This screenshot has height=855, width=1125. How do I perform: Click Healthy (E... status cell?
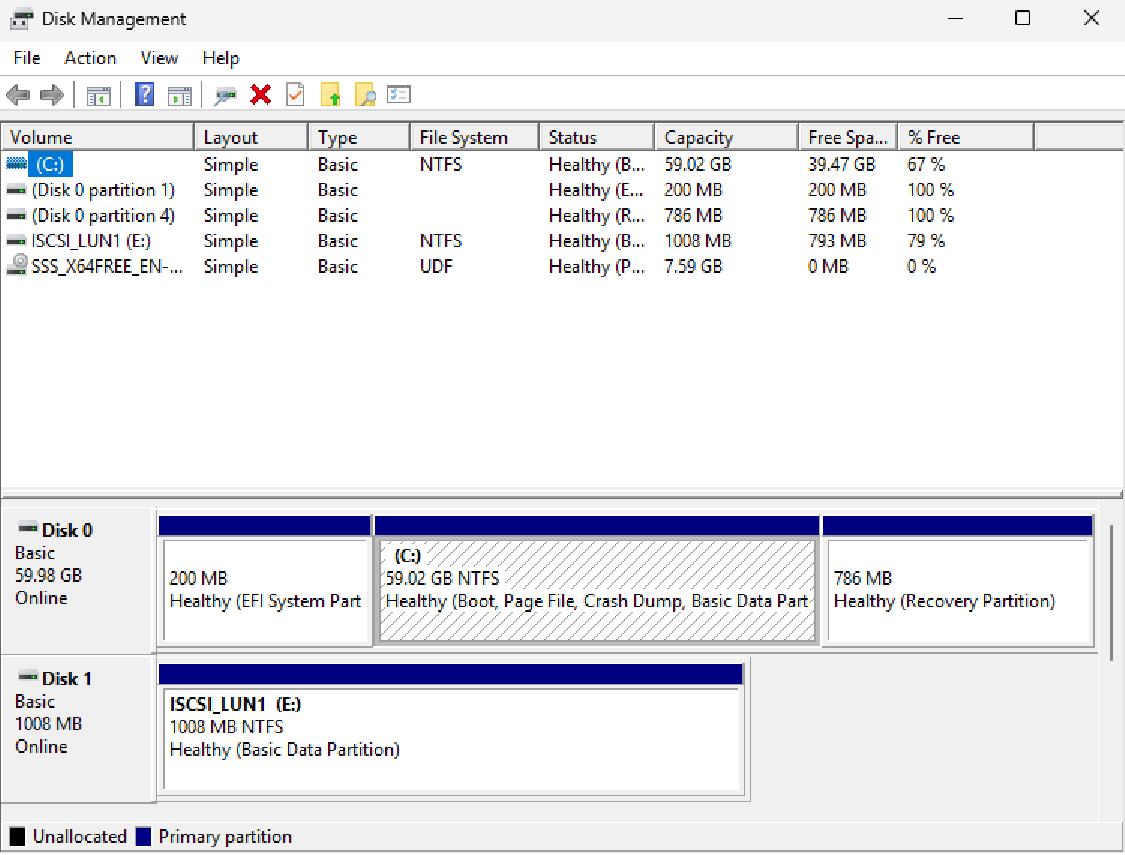[596, 190]
